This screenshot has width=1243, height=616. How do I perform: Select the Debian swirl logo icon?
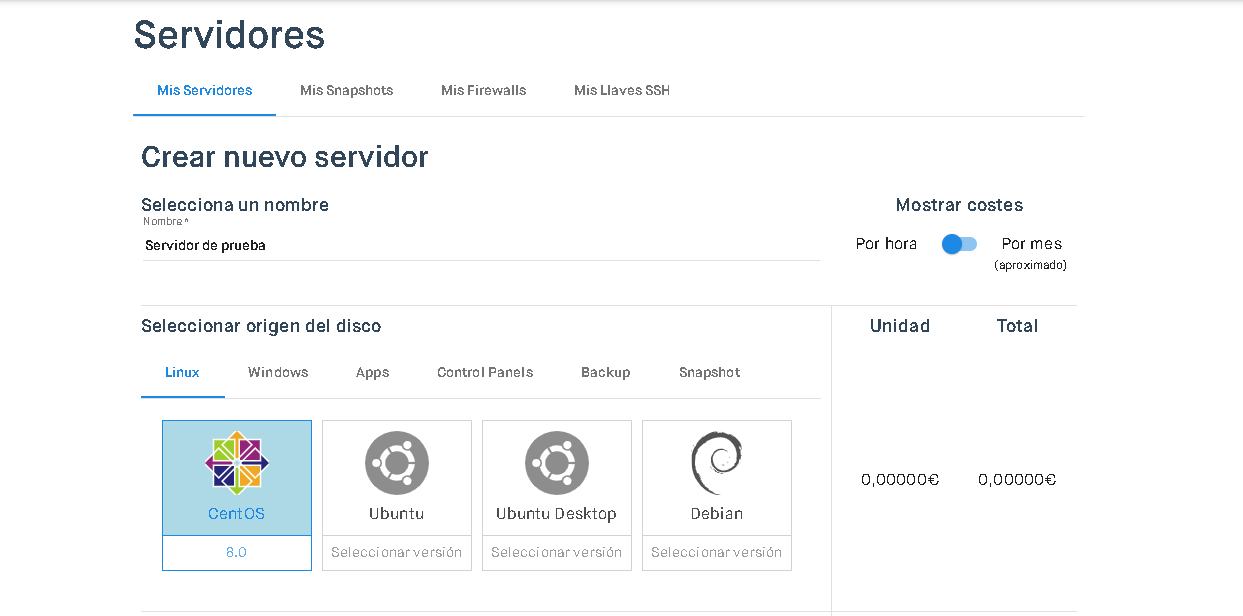click(x=717, y=463)
